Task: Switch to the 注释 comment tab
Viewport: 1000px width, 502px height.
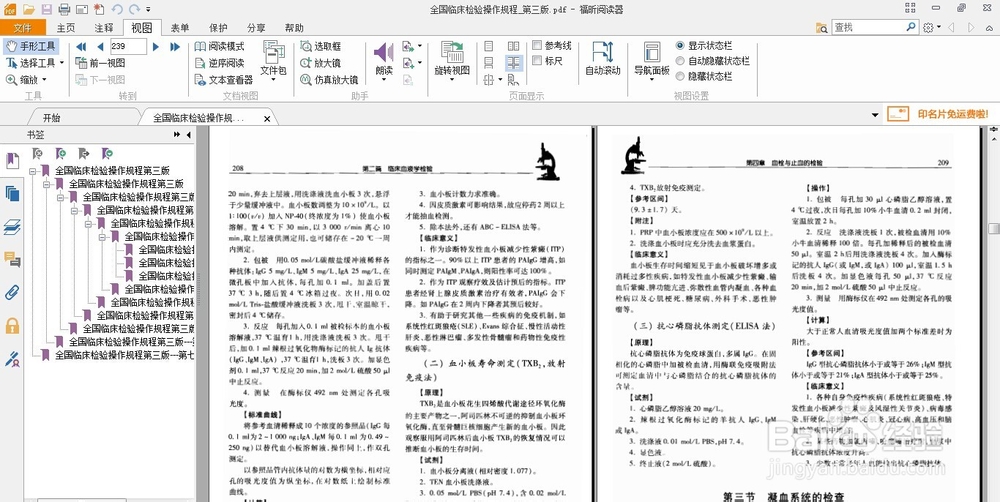Action: pos(103,27)
